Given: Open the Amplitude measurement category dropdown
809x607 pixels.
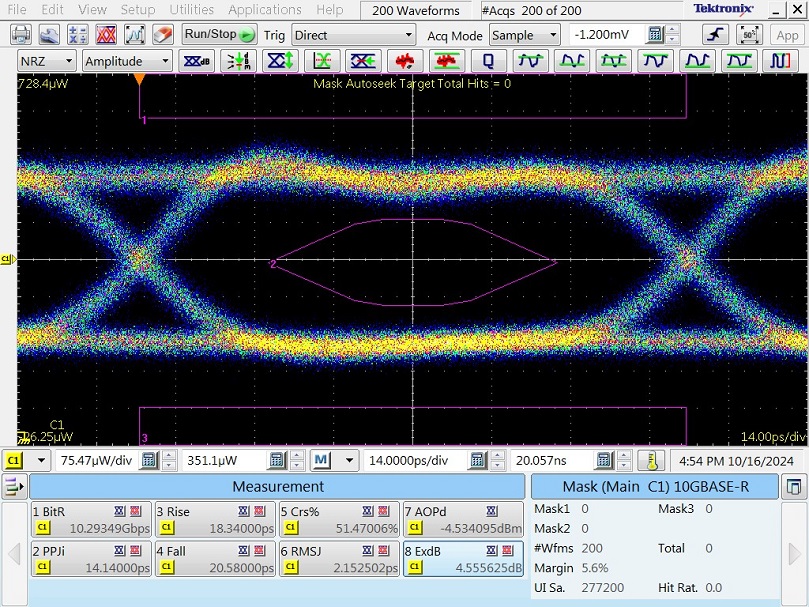Looking at the screenshot, I should [126, 61].
